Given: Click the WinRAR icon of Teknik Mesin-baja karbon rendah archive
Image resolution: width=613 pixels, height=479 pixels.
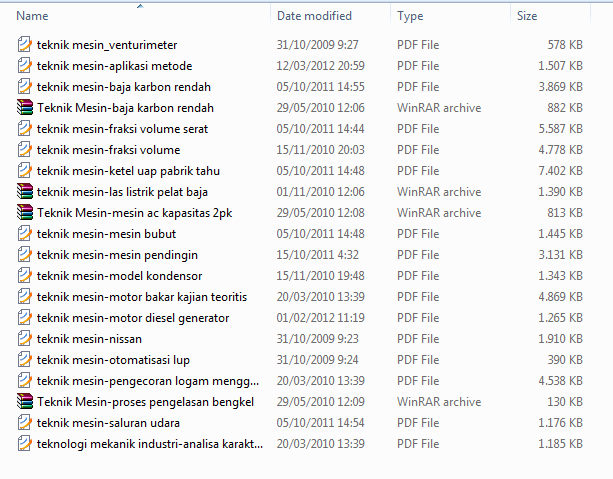Looking at the screenshot, I should coord(25,107).
